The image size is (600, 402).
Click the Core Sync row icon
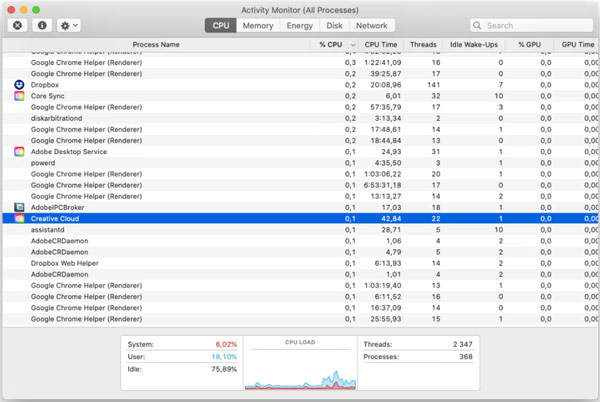click(19, 96)
